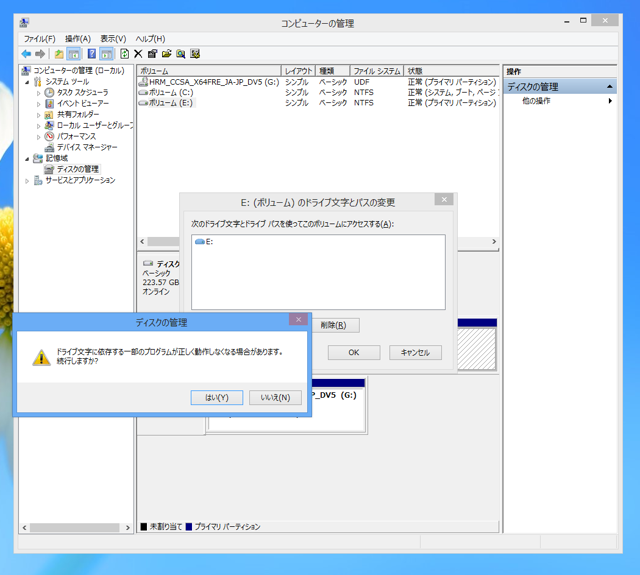The height and width of the screenshot is (575, 640).
Task: Sort by the レイアウト column header
Action: 298,71
